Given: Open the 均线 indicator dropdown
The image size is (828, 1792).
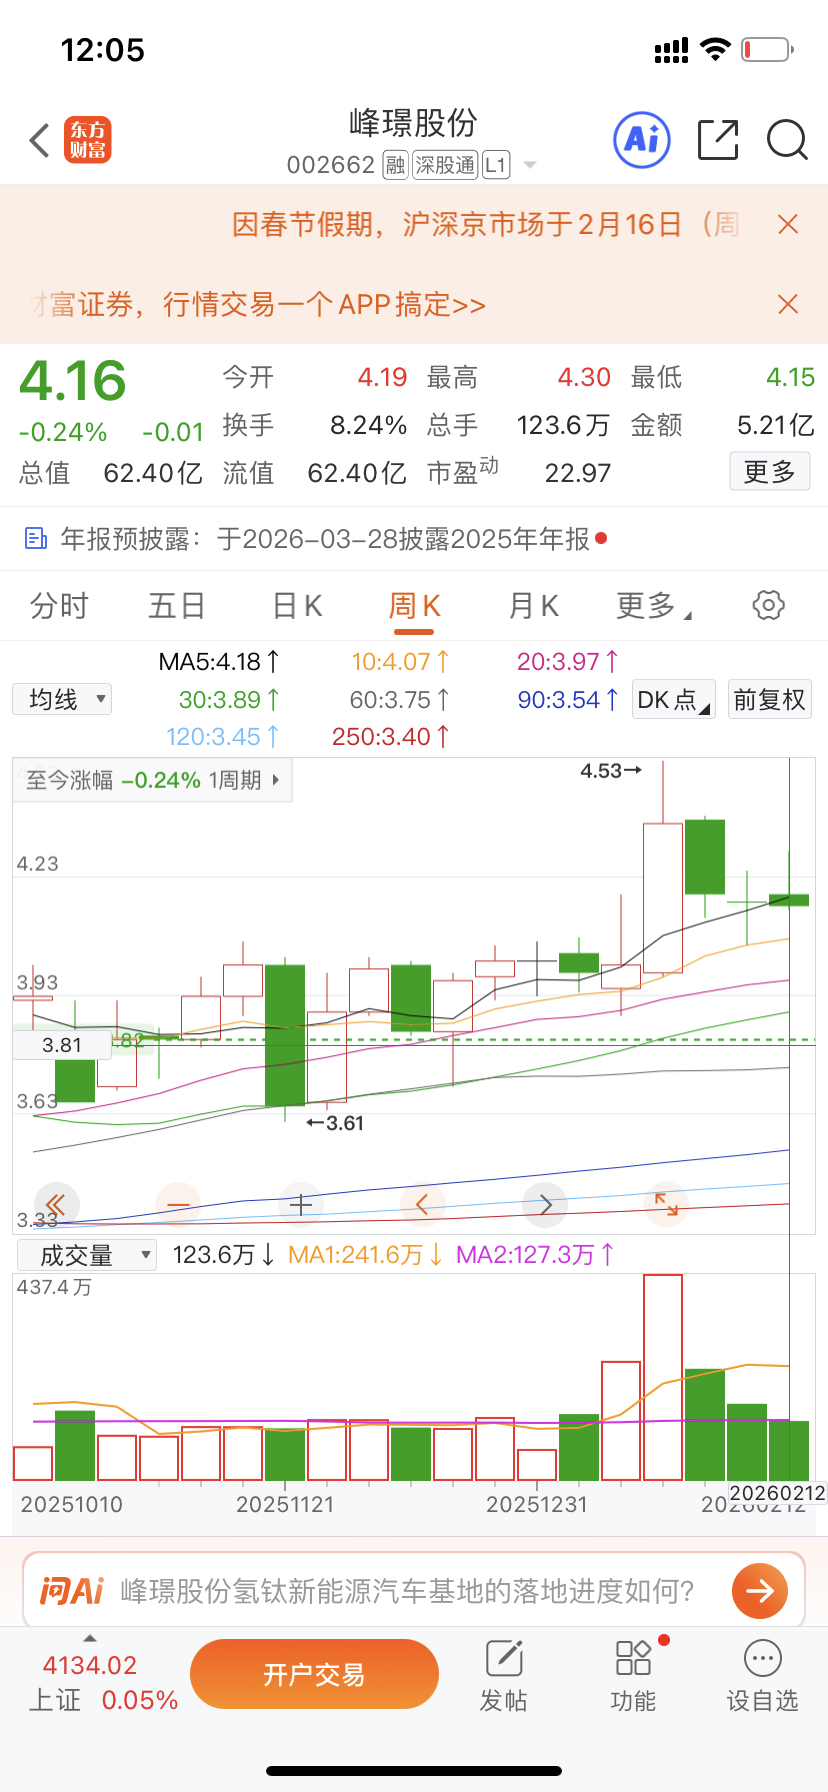Looking at the screenshot, I should click(x=62, y=699).
